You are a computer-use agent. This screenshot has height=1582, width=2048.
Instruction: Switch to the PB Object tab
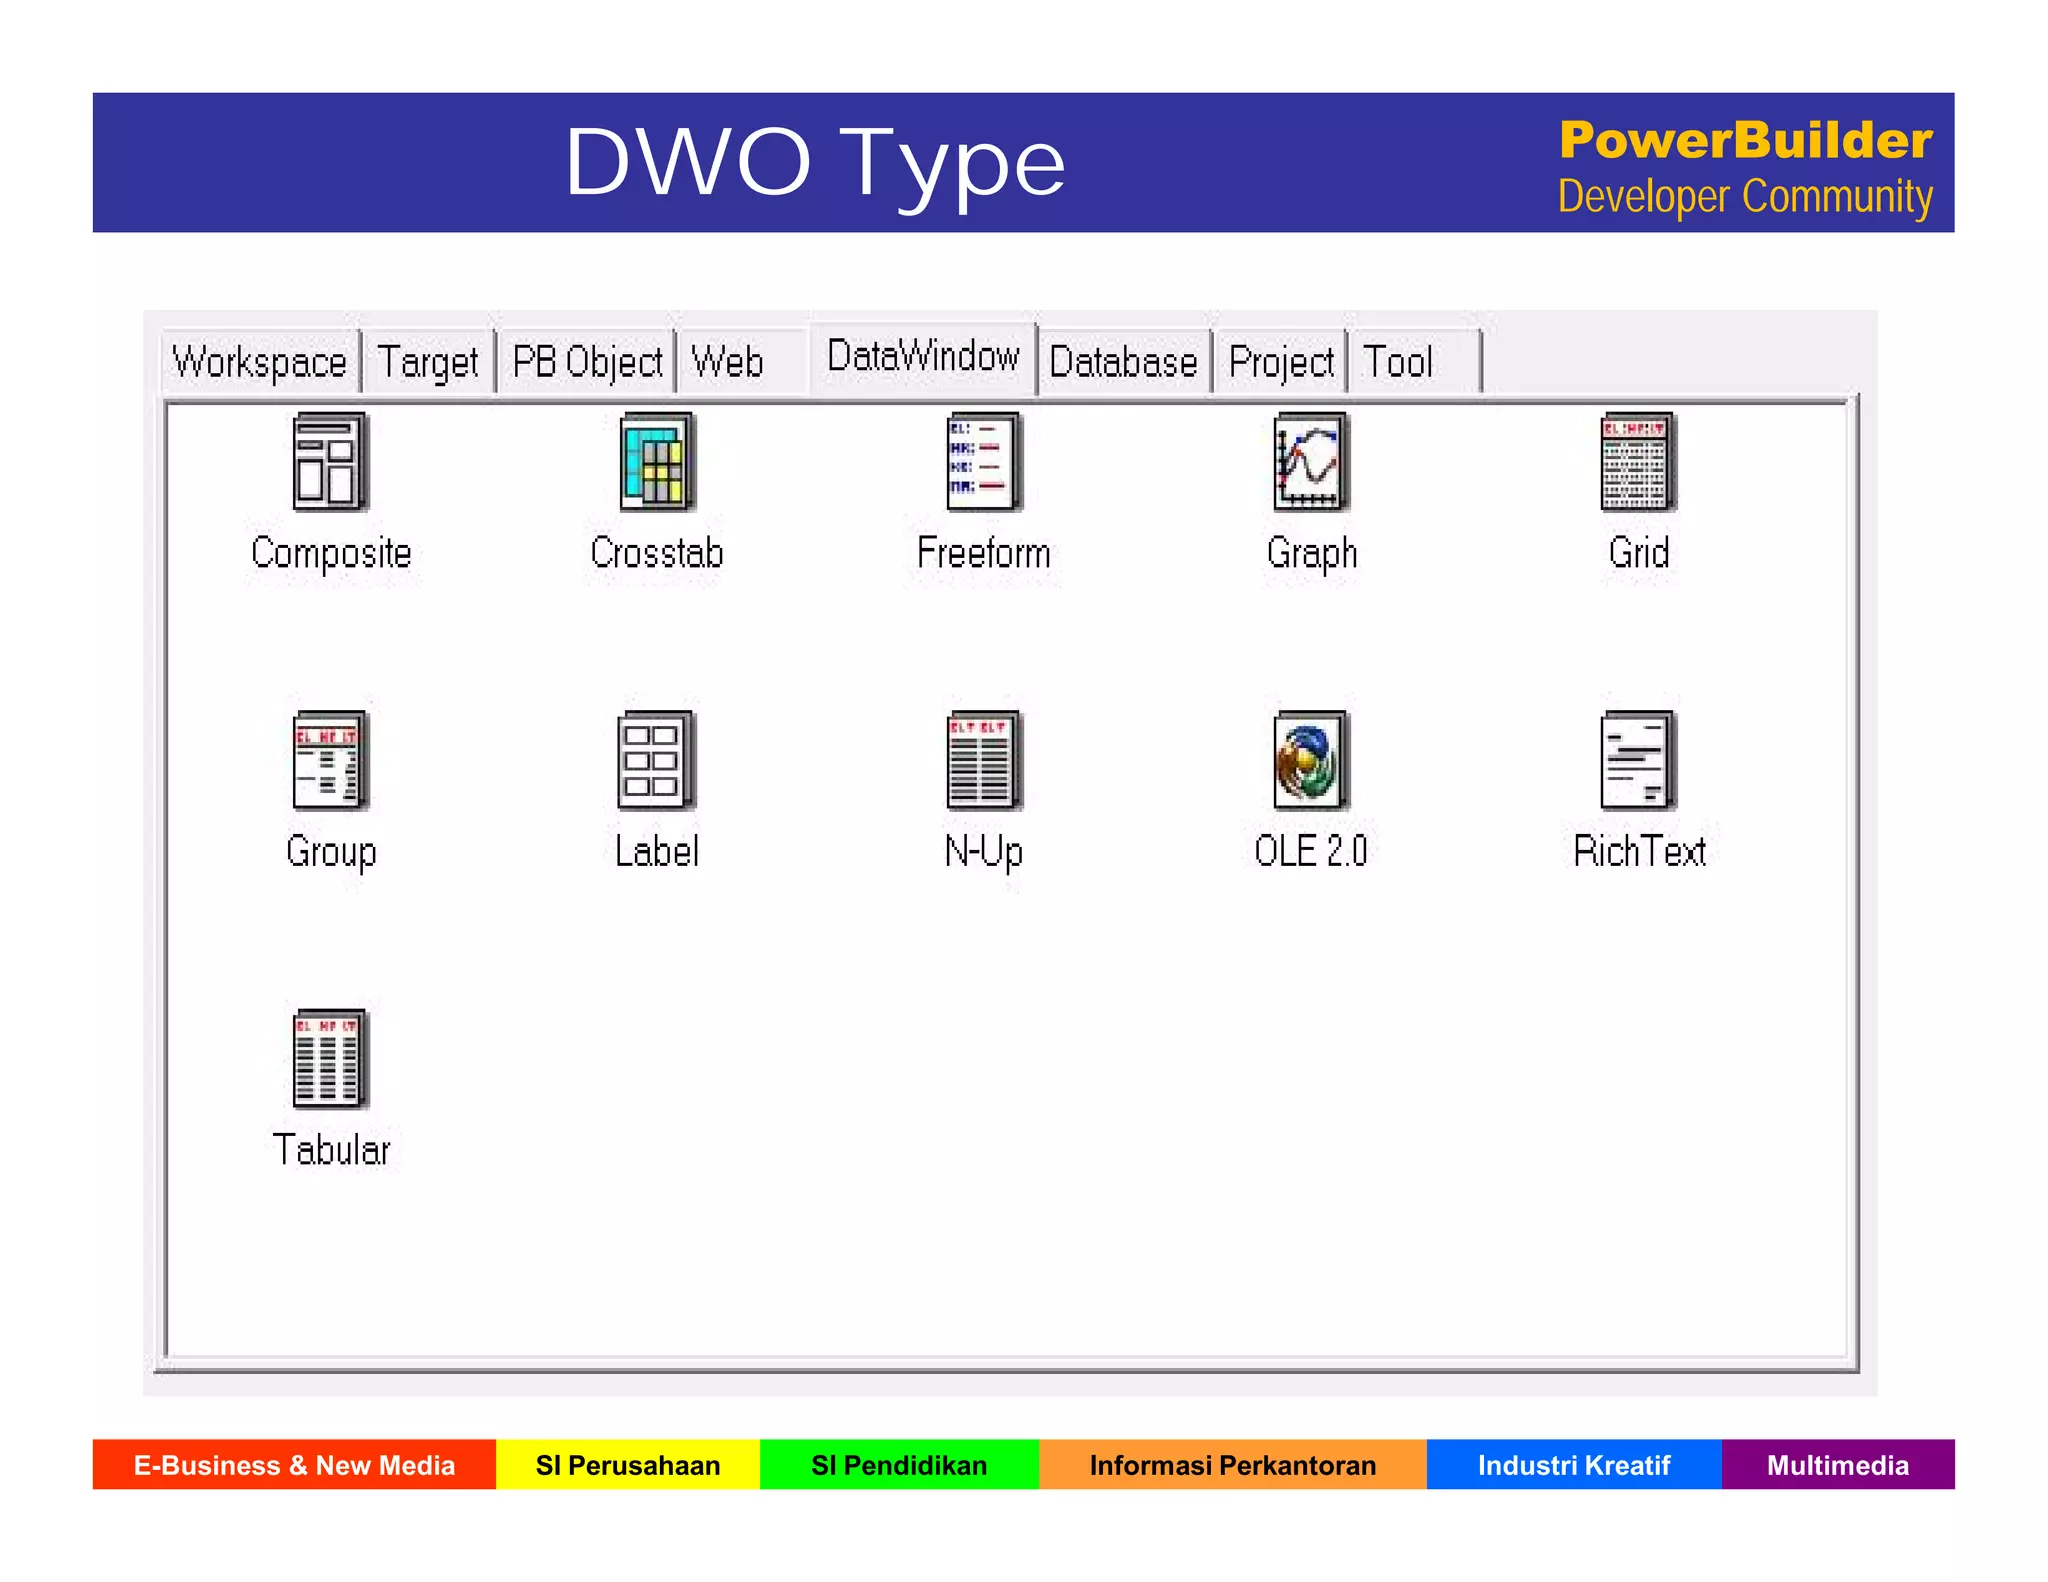(x=587, y=361)
